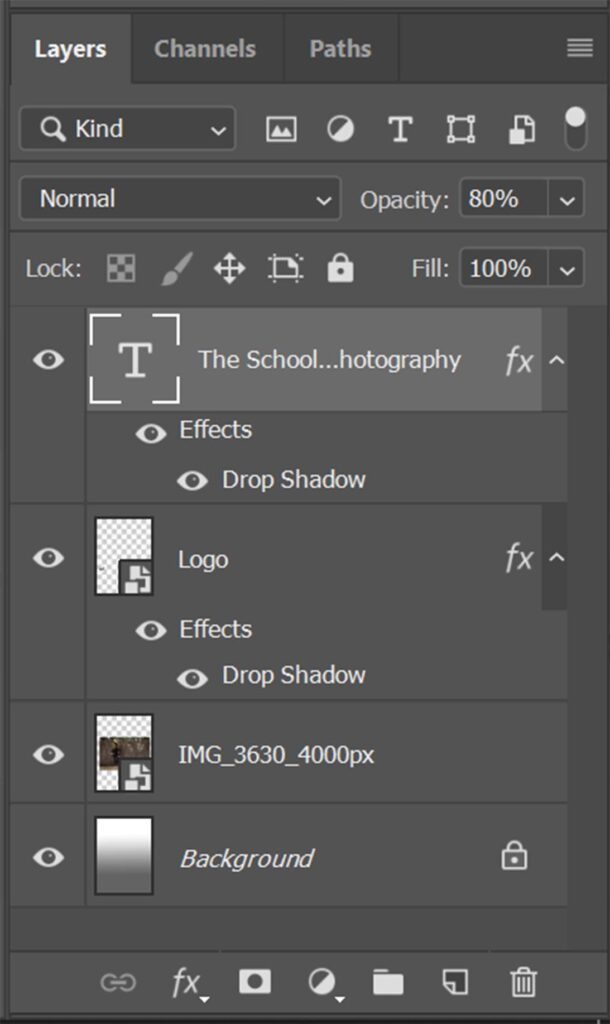The width and height of the screenshot is (610, 1024).
Task: Hide the Background layer
Action: point(48,857)
